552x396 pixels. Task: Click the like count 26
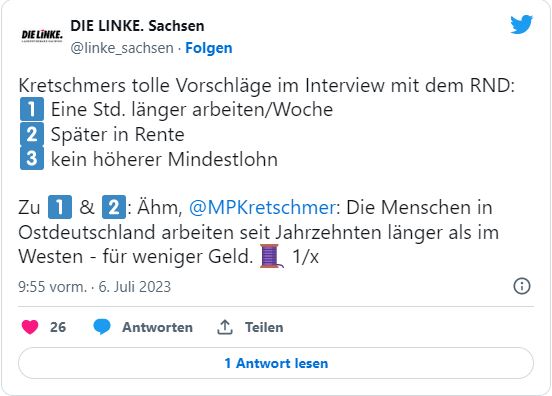pos(58,327)
